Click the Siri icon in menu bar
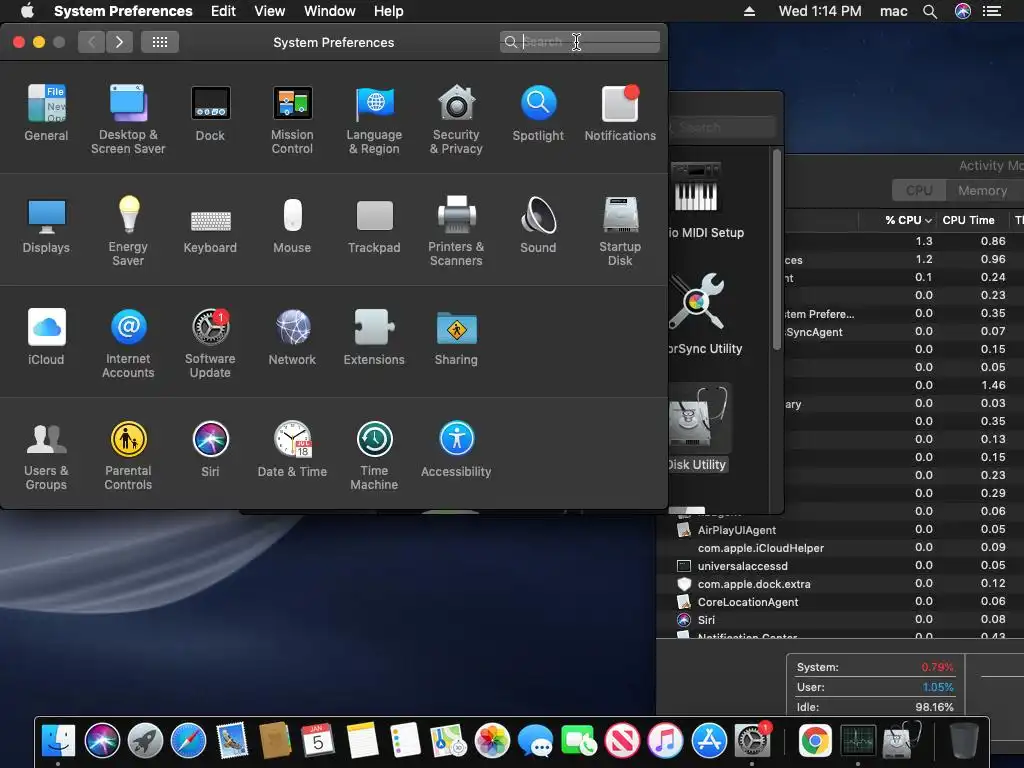1024x768 pixels. click(963, 11)
